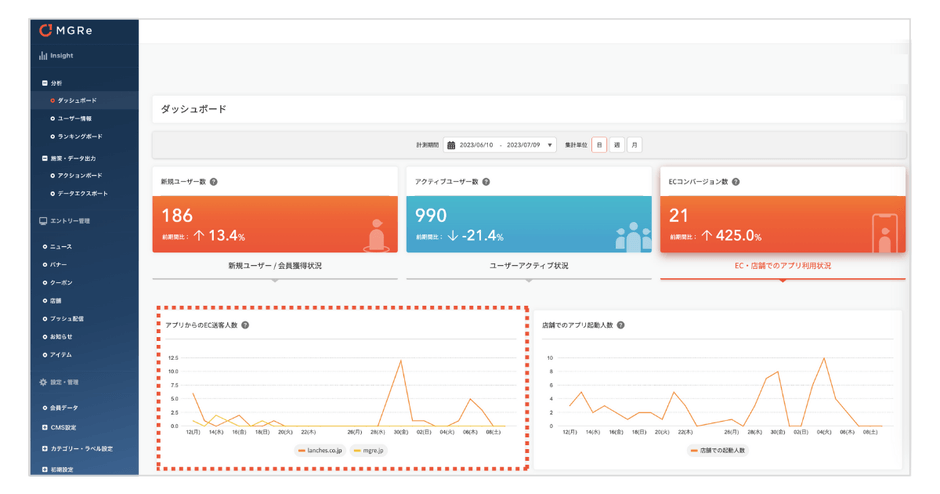Click the Insight bar chart icon

tap(43, 56)
